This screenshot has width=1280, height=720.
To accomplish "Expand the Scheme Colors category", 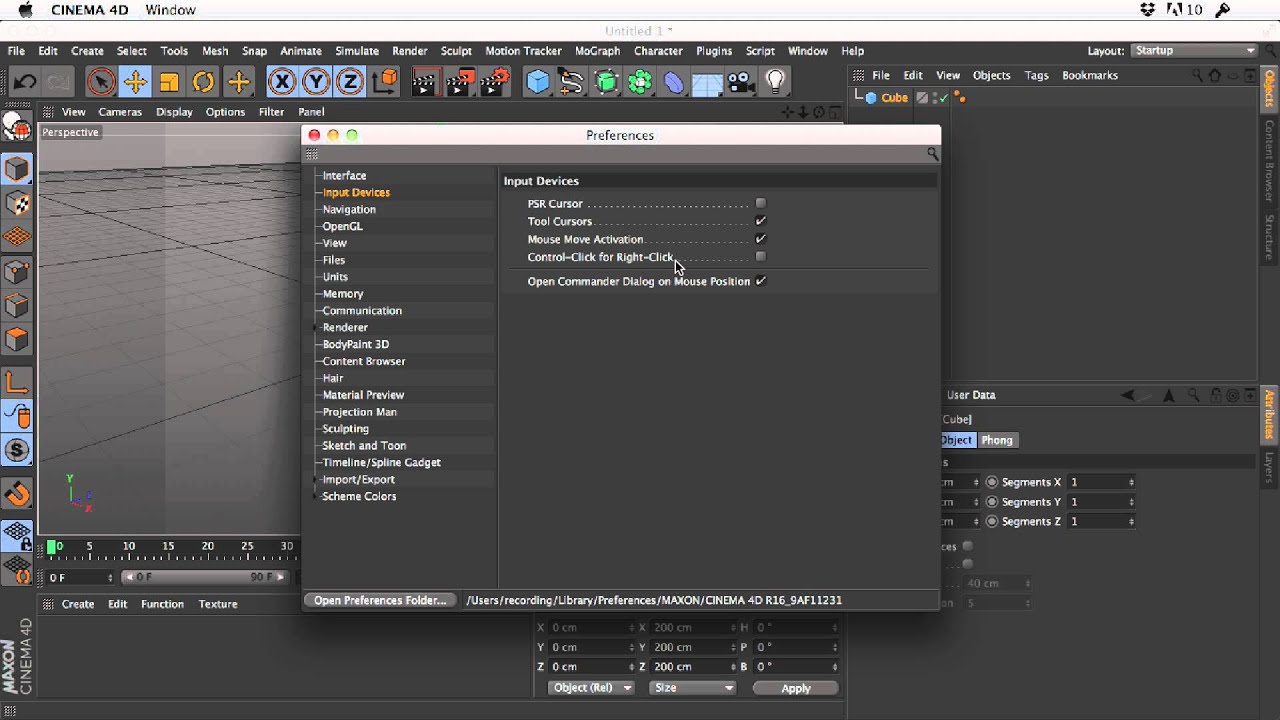I will [x=316, y=496].
